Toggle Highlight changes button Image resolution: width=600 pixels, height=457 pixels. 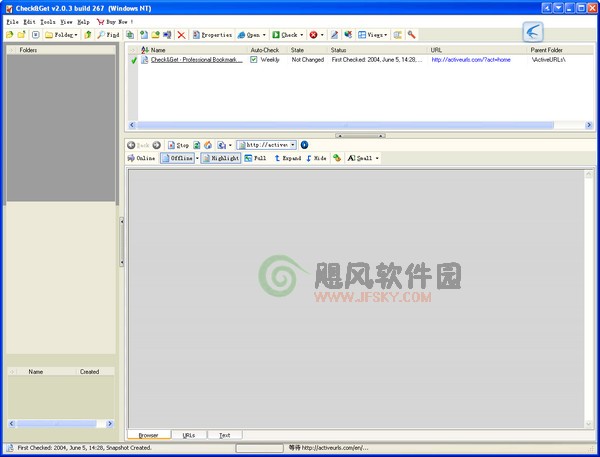click(x=221, y=158)
